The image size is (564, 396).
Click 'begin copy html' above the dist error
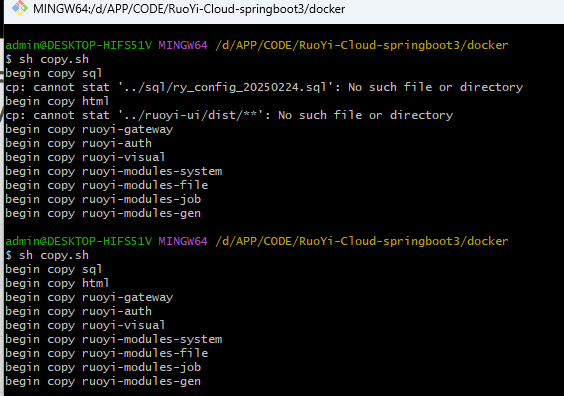[57, 101]
